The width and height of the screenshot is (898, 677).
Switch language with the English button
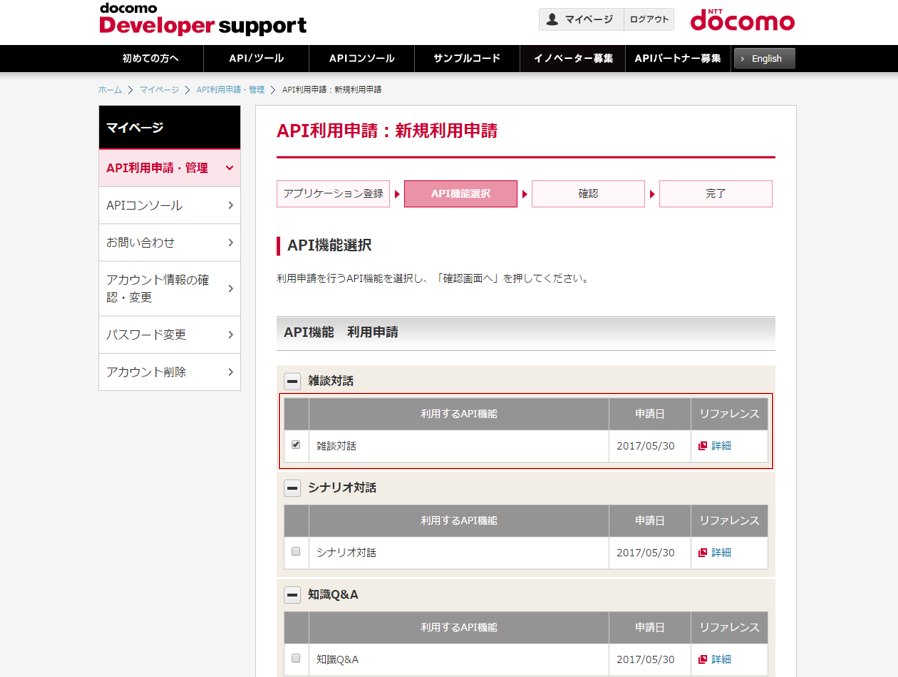click(765, 58)
